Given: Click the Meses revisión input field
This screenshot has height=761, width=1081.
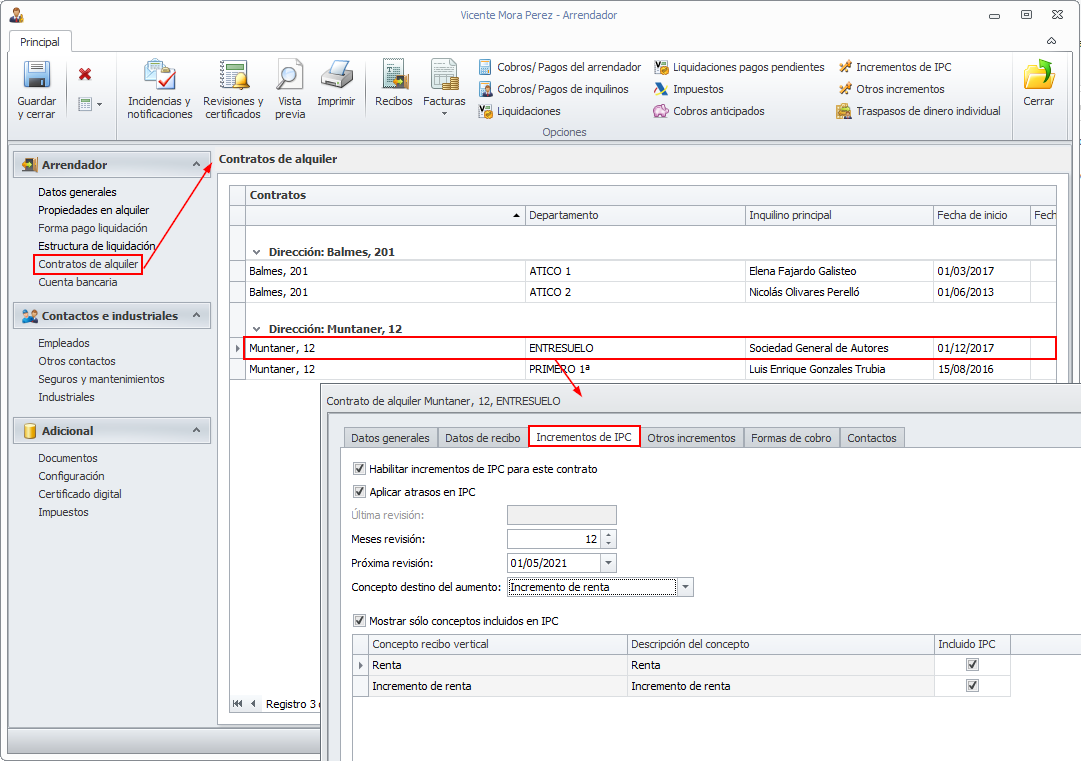Looking at the screenshot, I should (553, 539).
